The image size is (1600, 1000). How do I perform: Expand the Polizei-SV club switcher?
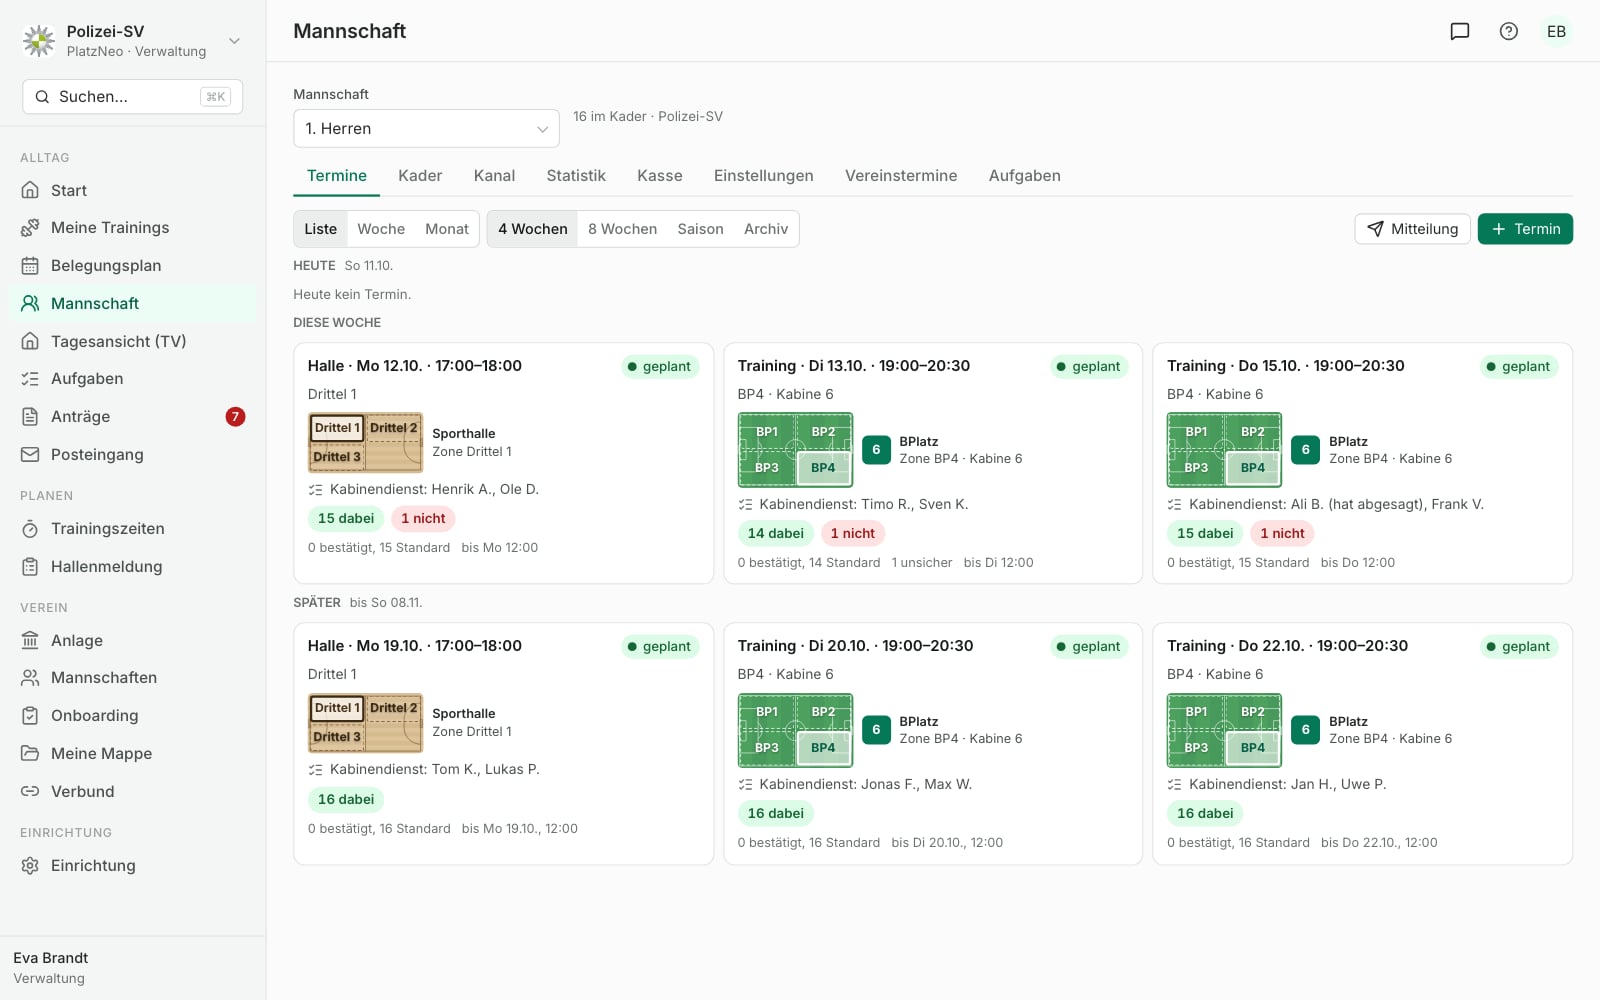(133, 41)
